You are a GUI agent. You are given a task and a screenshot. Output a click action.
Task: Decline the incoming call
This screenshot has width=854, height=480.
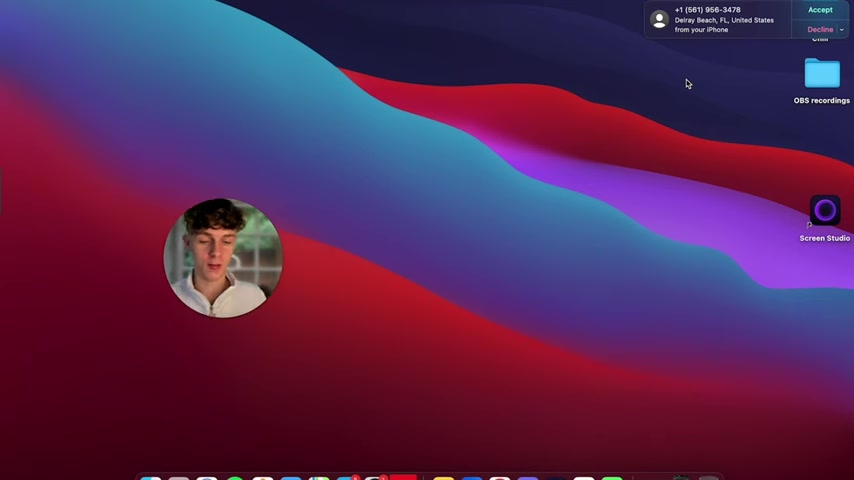[x=820, y=29]
